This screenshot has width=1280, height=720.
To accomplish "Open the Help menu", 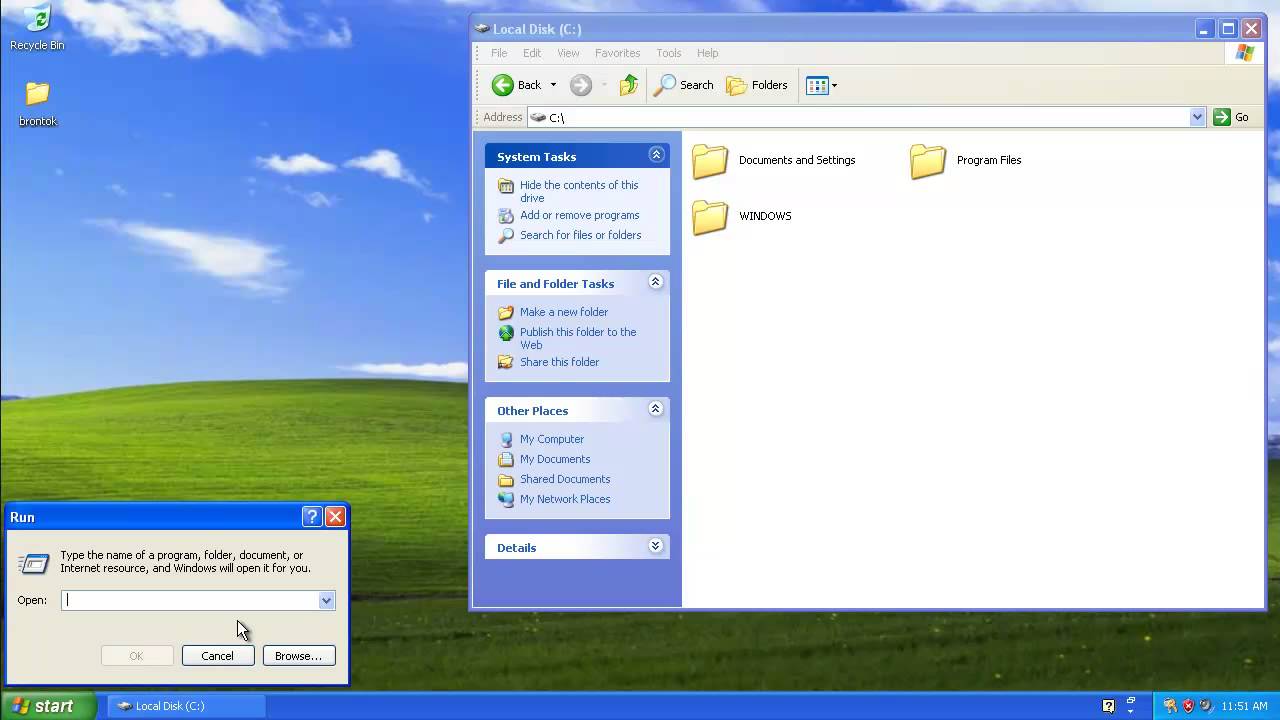I will [x=707, y=53].
